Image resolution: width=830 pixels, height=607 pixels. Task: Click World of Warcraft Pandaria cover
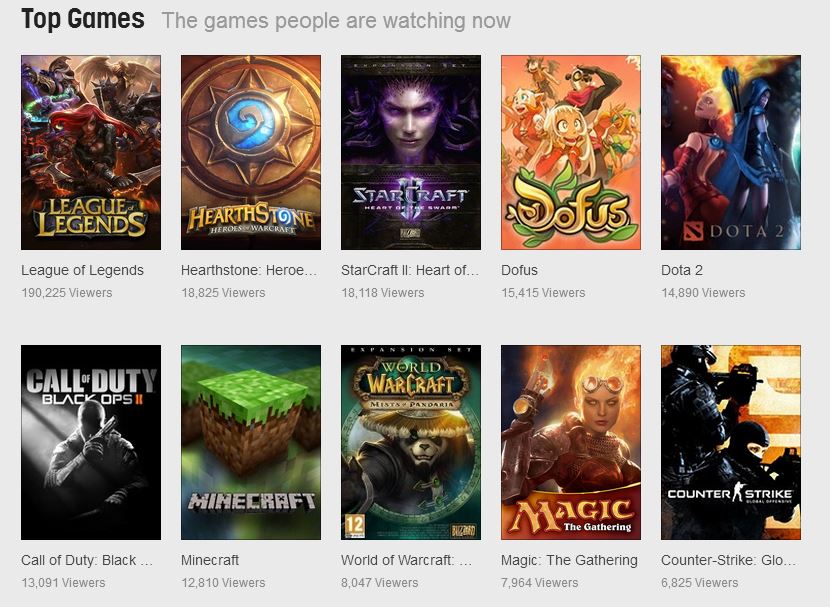click(x=411, y=442)
